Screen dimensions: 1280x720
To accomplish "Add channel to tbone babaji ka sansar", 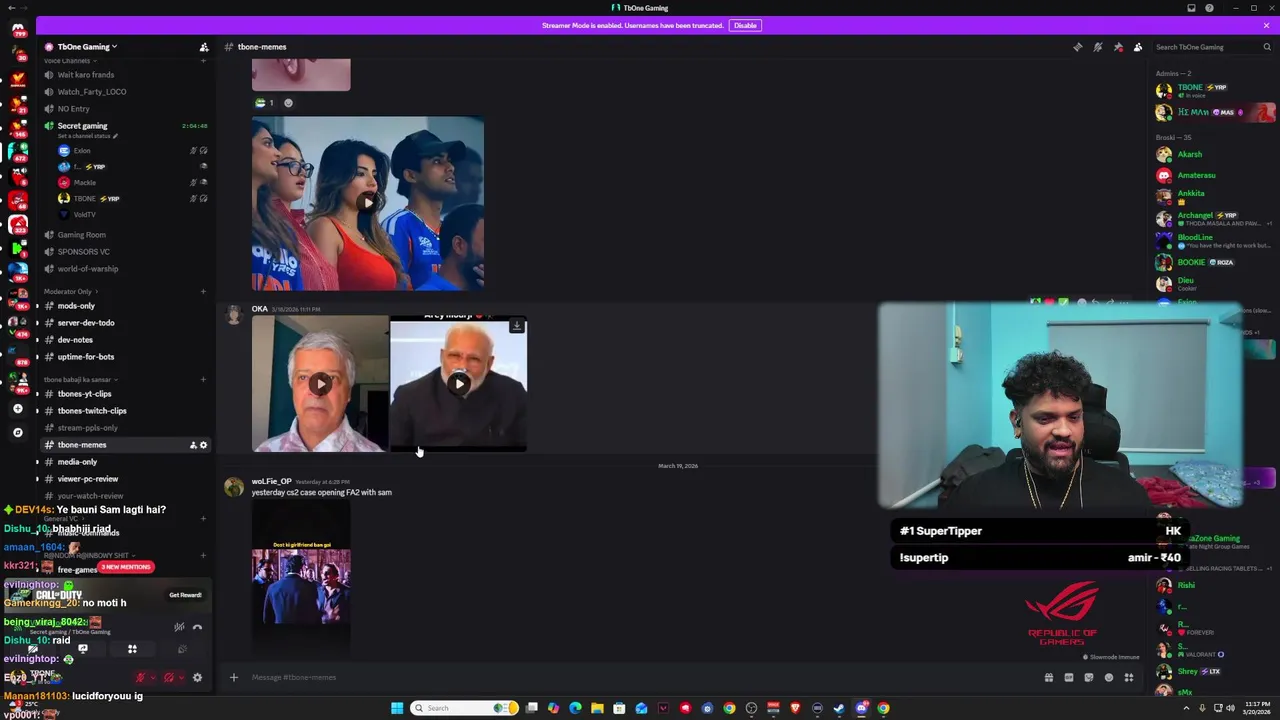I will coord(203,379).
